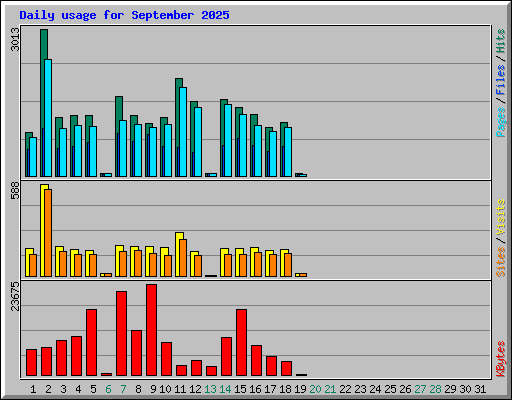Image resolution: width=512 pixels, height=400 pixels.
Task: Click the tallest yellow Visits bar
Action: [43, 230]
